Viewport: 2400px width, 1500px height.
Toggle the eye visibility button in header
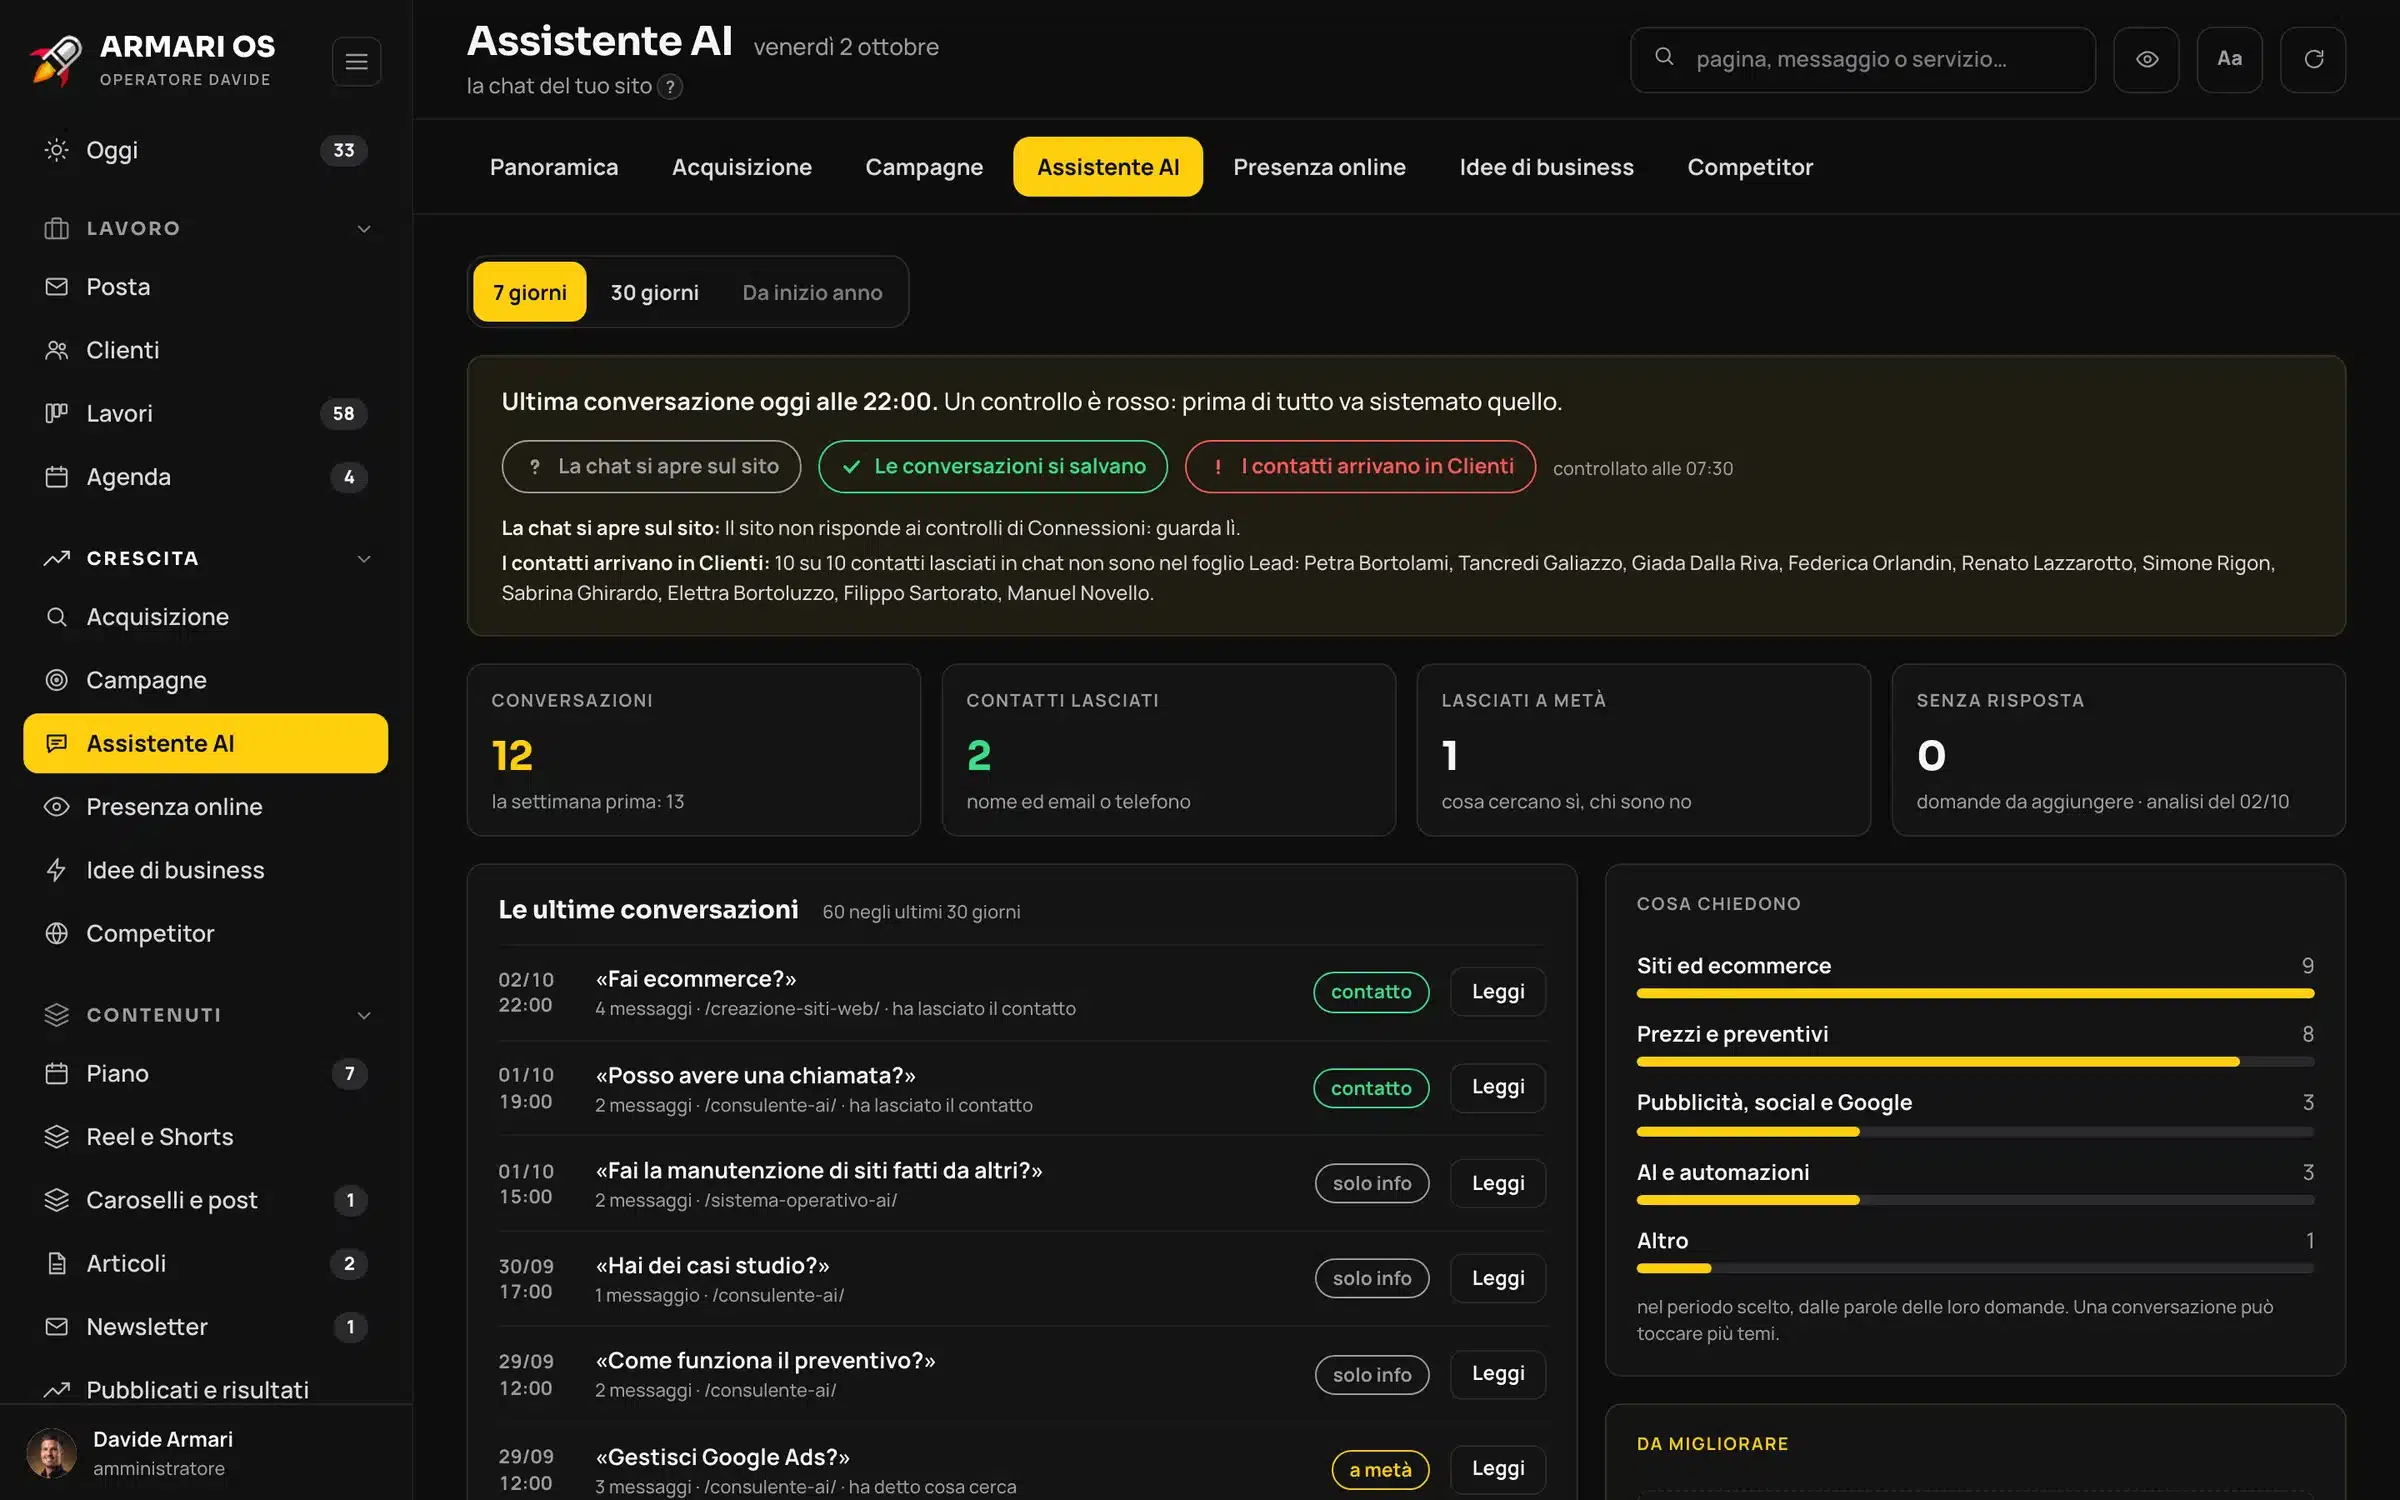click(2146, 59)
